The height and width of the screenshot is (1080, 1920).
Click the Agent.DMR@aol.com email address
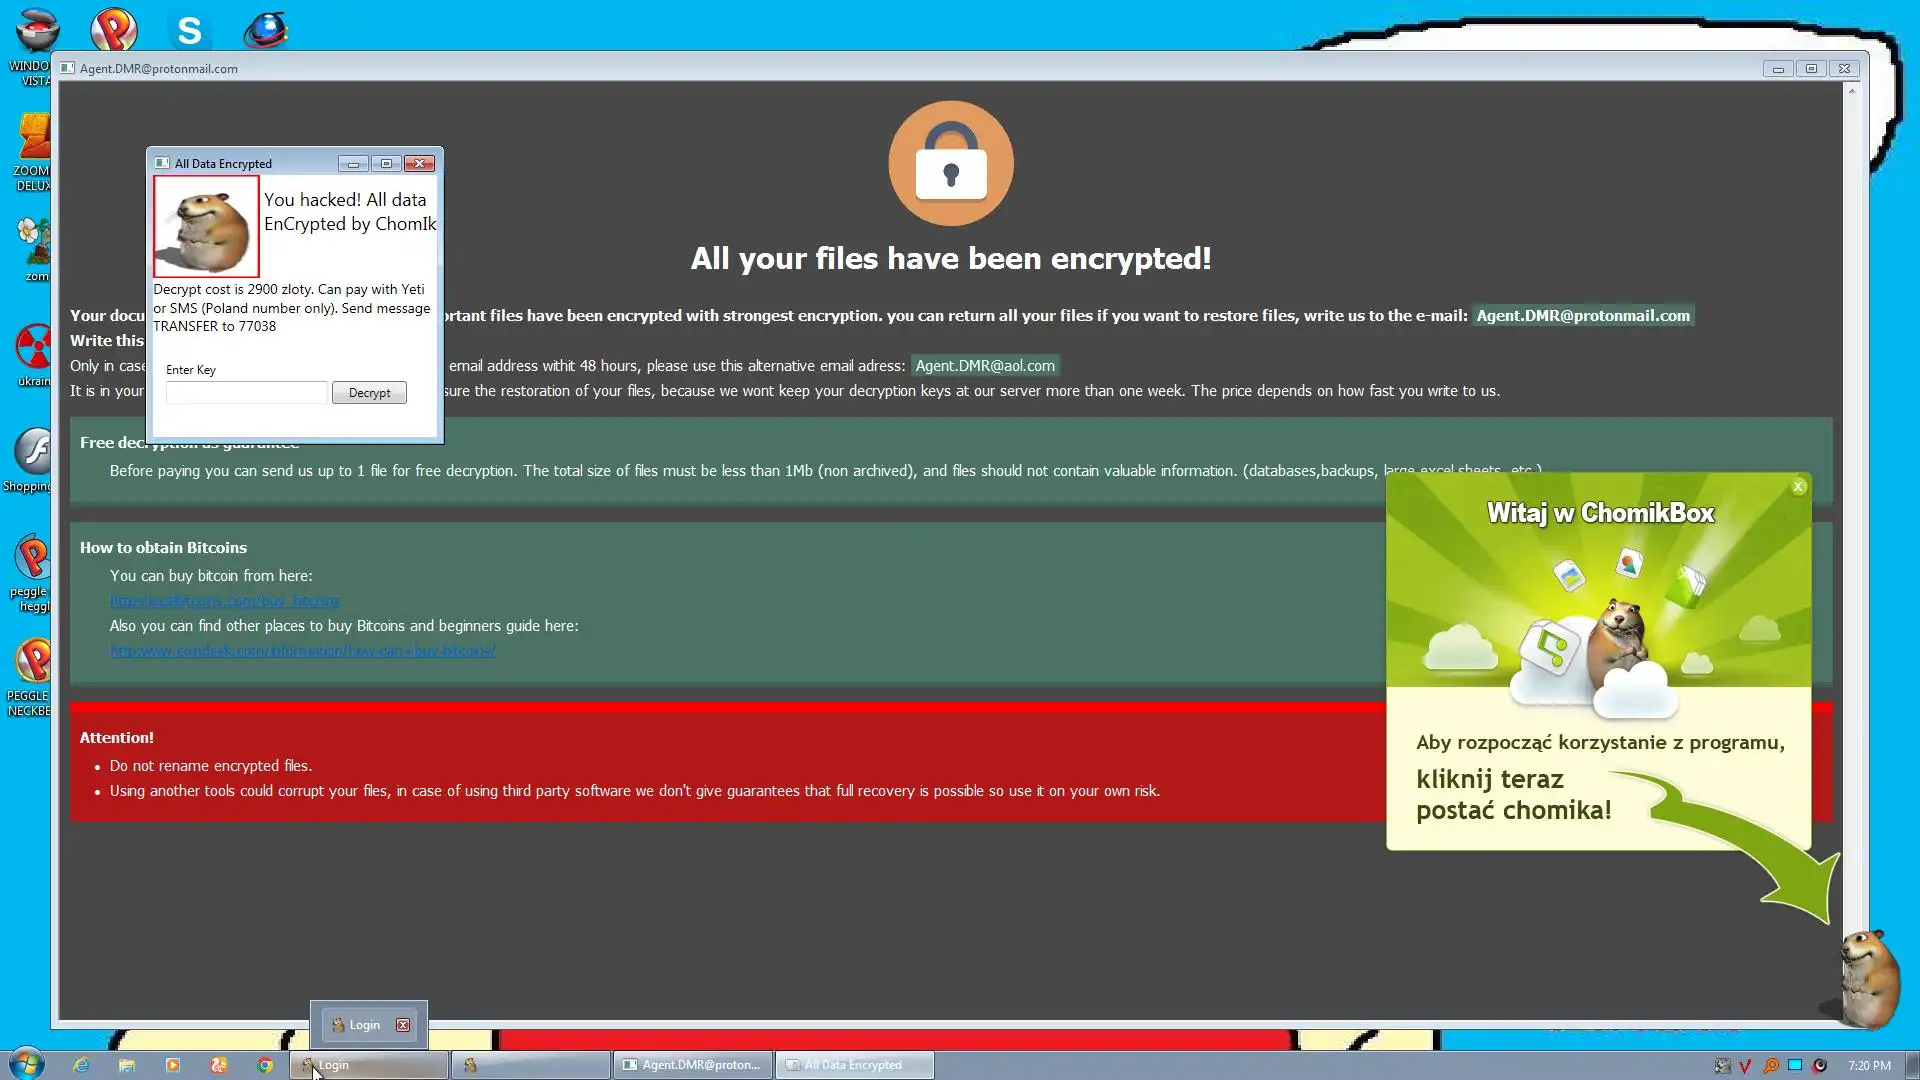pyautogui.click(x=984, y=366)
